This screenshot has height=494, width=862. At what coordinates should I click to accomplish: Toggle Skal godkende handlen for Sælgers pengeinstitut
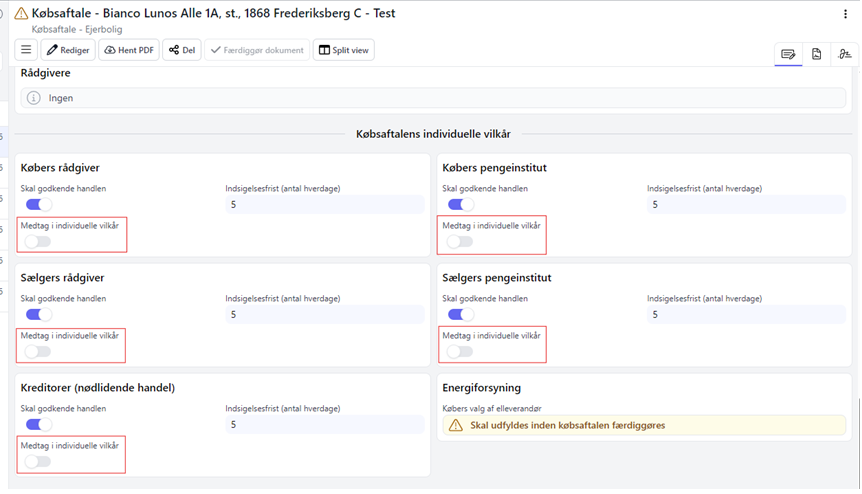click(x=460, y=314)
